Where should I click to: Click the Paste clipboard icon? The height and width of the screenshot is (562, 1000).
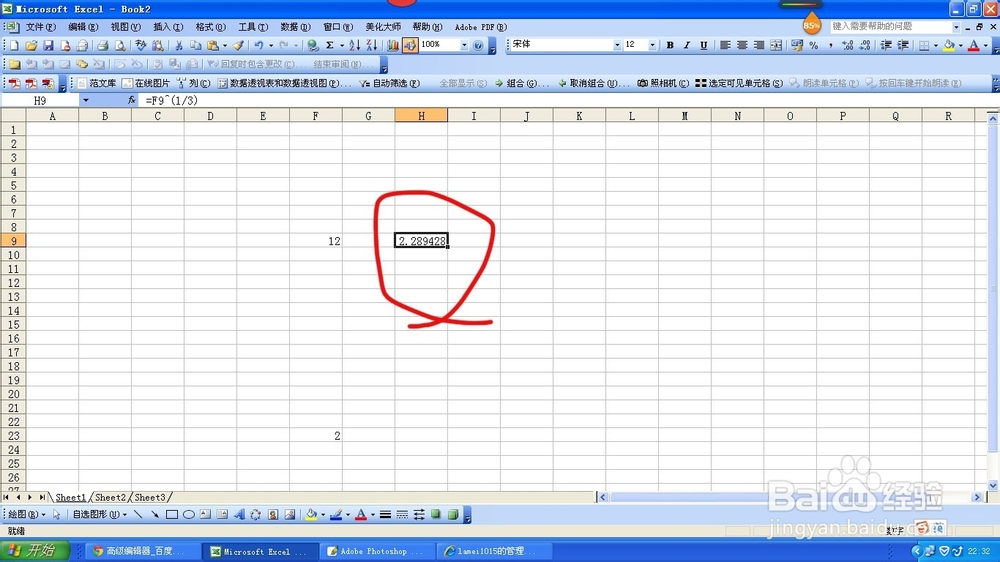pos(213,45)
